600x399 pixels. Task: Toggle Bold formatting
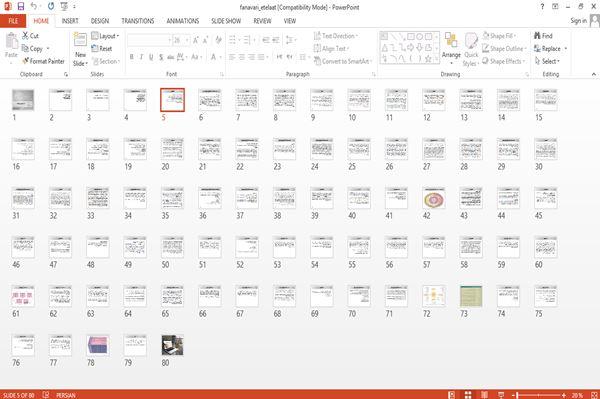(132, 57)
